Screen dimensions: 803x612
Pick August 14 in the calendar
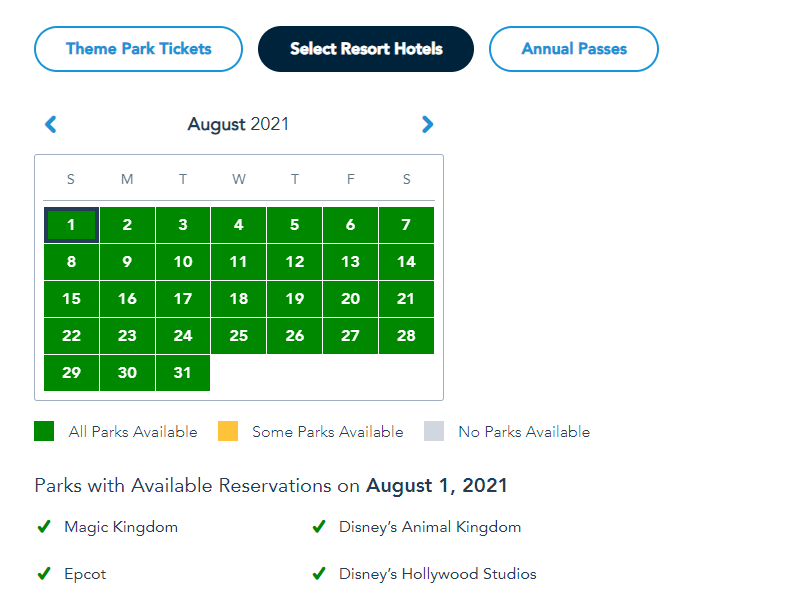tap(406, 262)
